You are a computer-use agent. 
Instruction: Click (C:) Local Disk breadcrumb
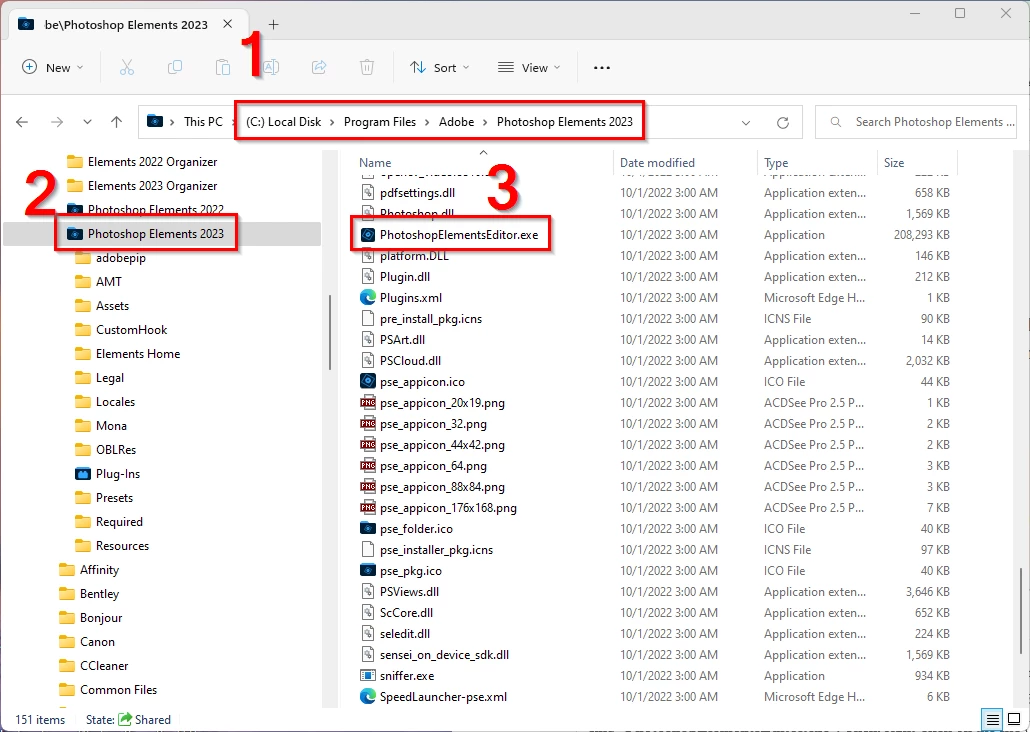tap(284, 122)
